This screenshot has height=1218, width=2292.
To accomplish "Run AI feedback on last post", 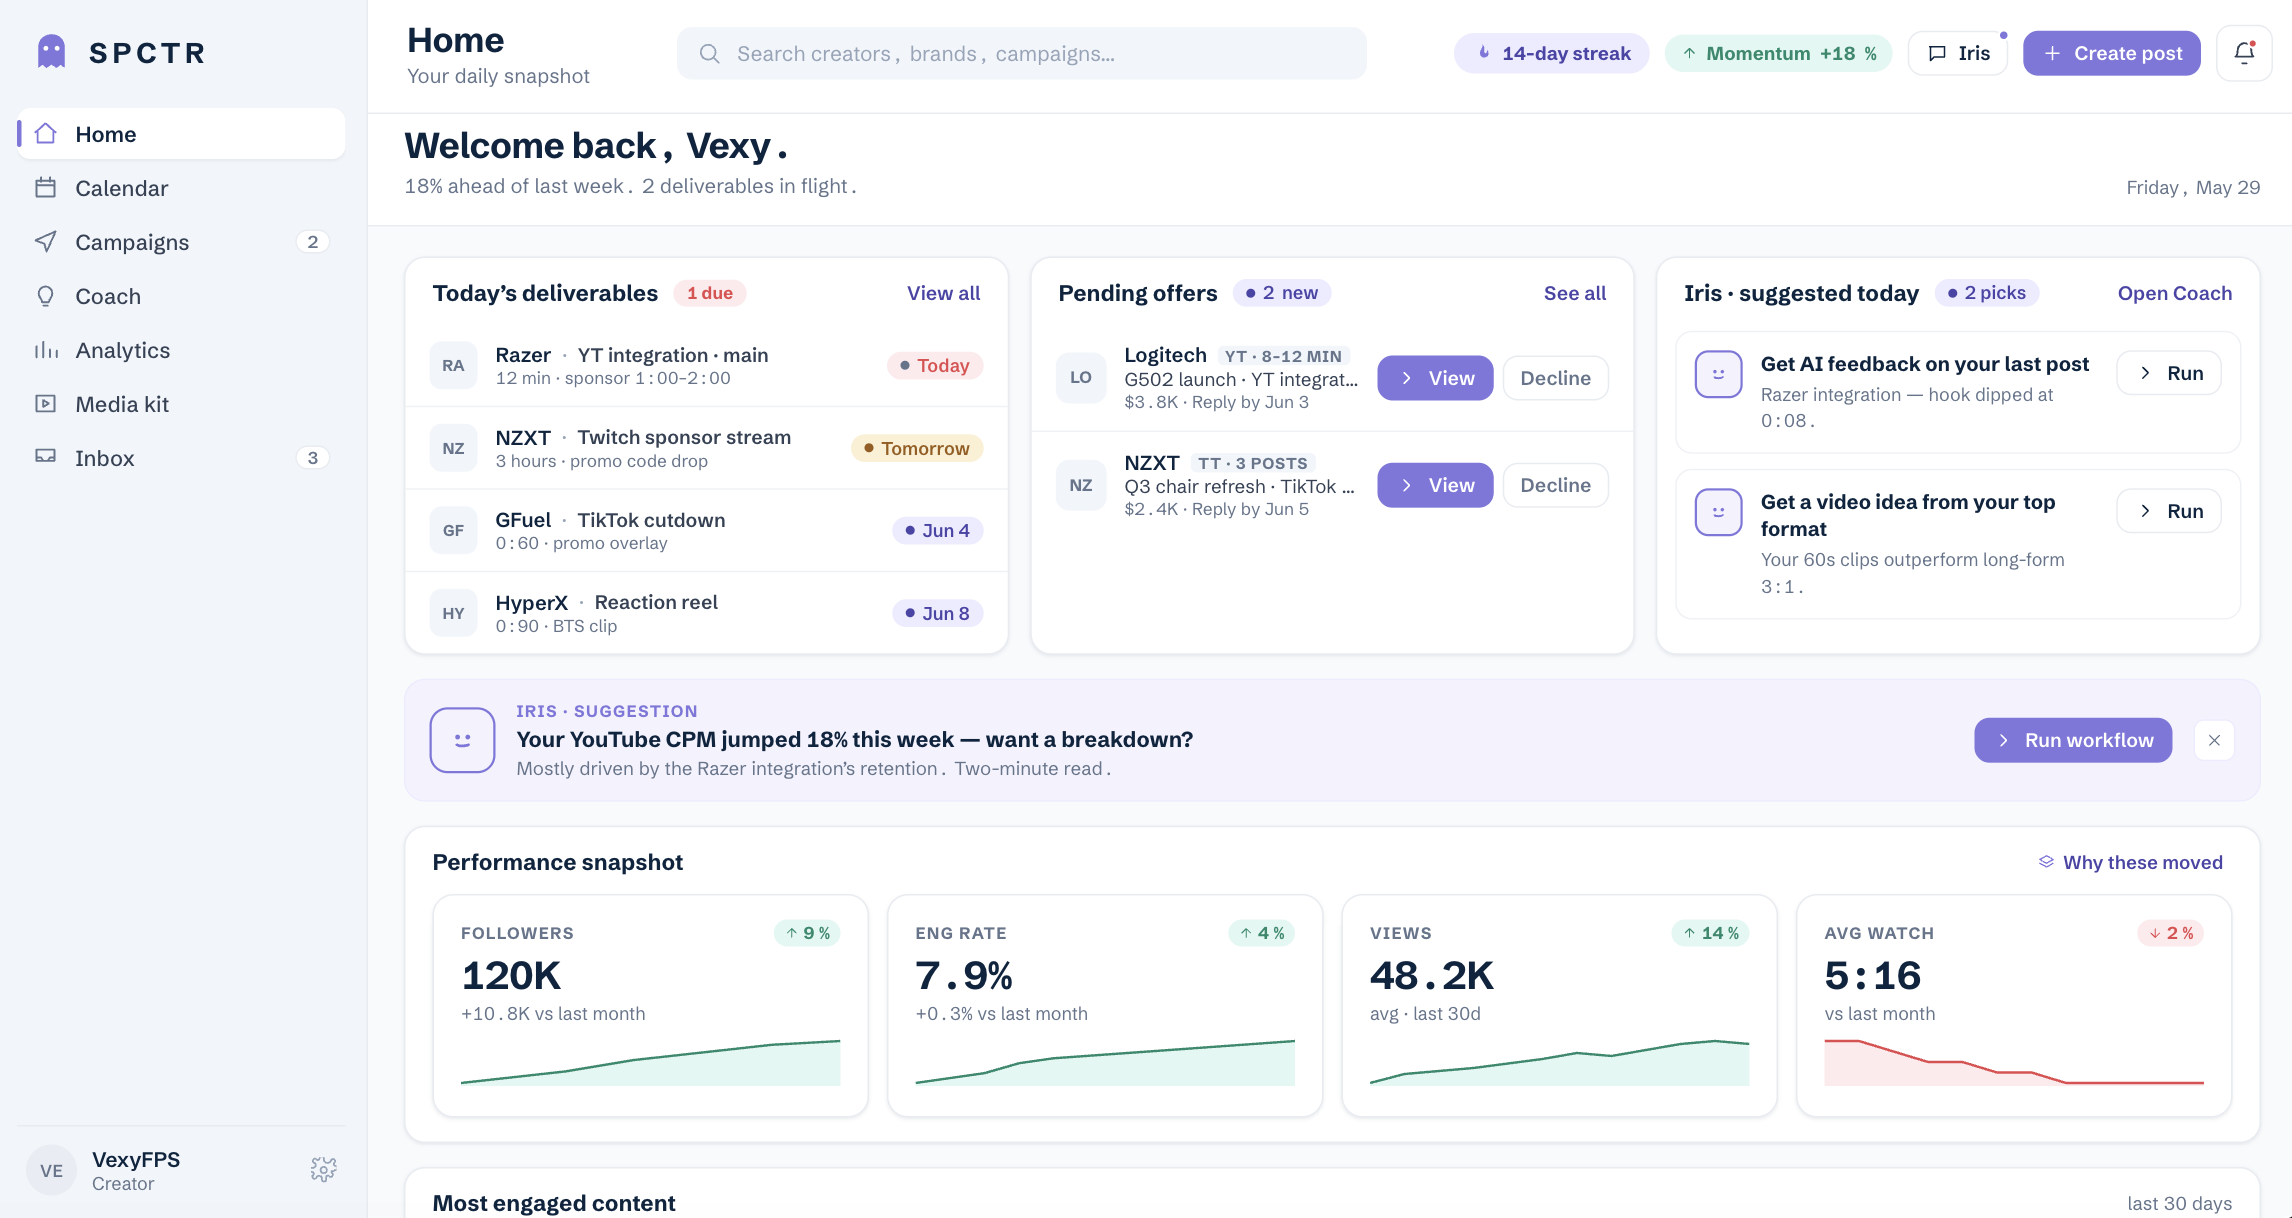I will (2169, 373).
